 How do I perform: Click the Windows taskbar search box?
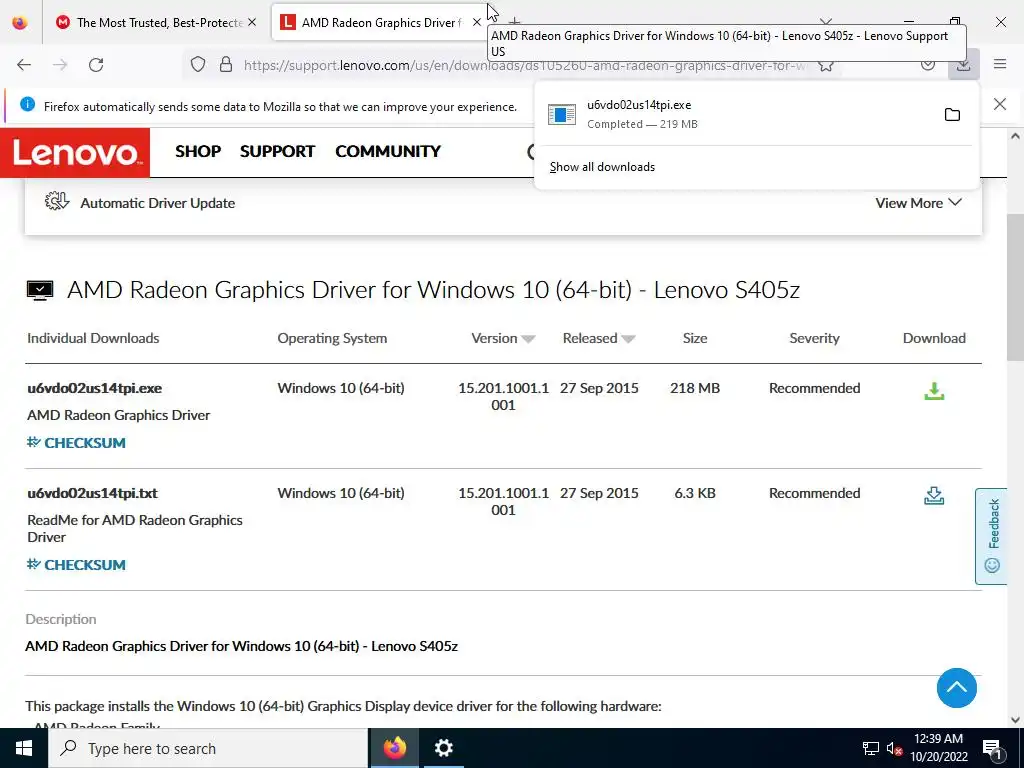click(208, 748)
